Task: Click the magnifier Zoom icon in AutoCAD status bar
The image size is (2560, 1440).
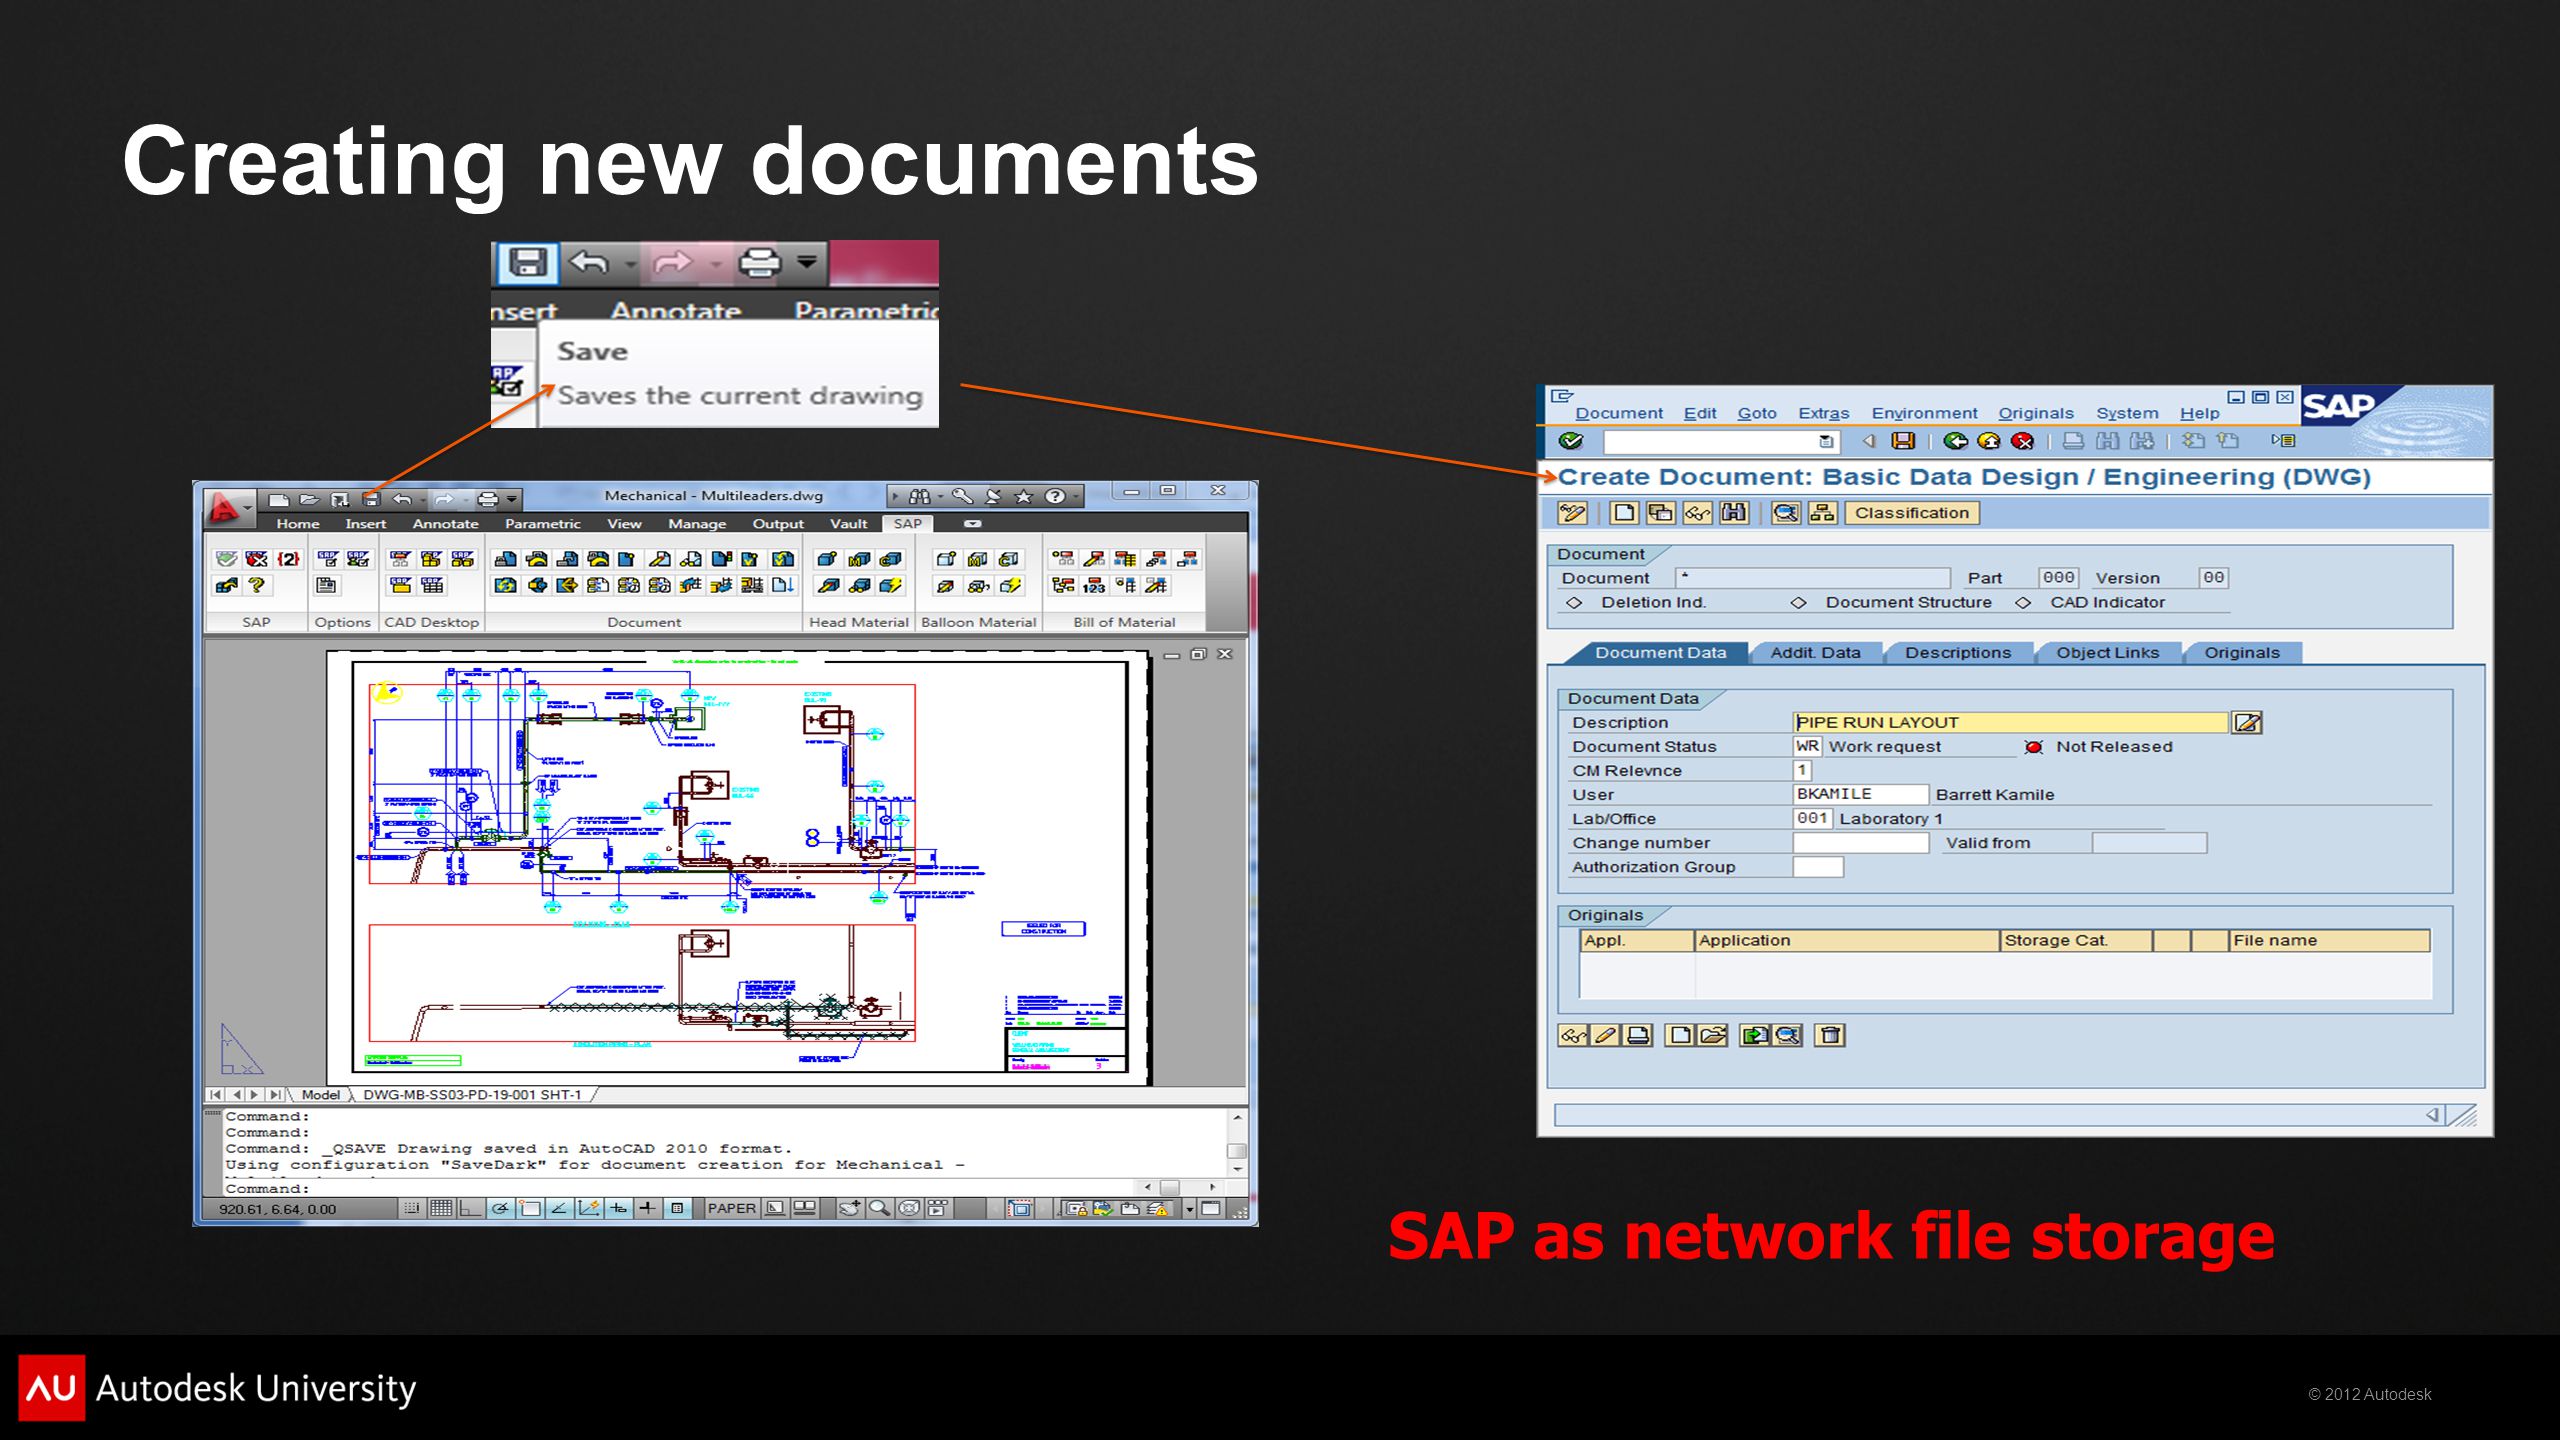Action: (879, 1208)
